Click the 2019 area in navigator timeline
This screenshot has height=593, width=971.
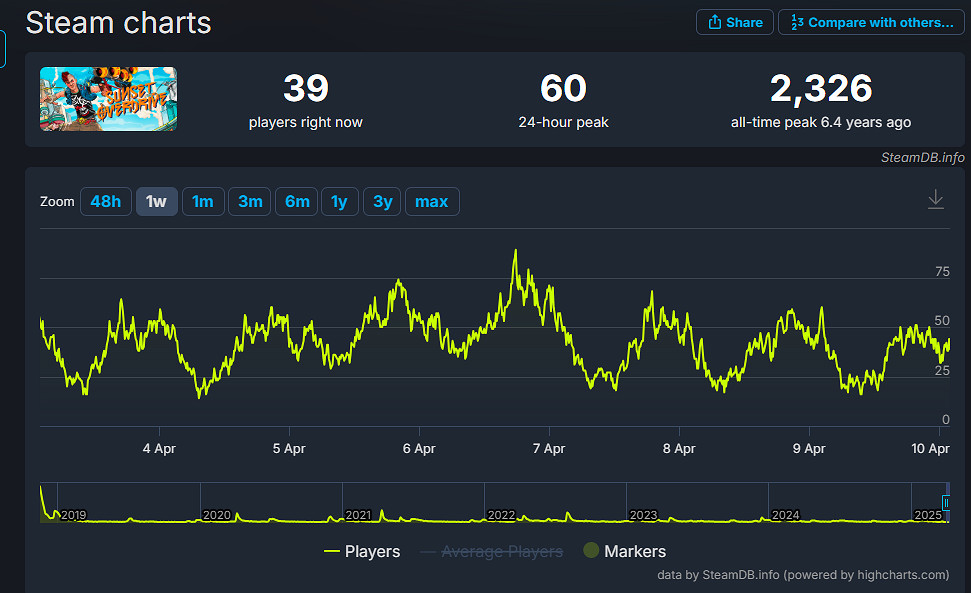pyautogui.click(x=73, y=514)
